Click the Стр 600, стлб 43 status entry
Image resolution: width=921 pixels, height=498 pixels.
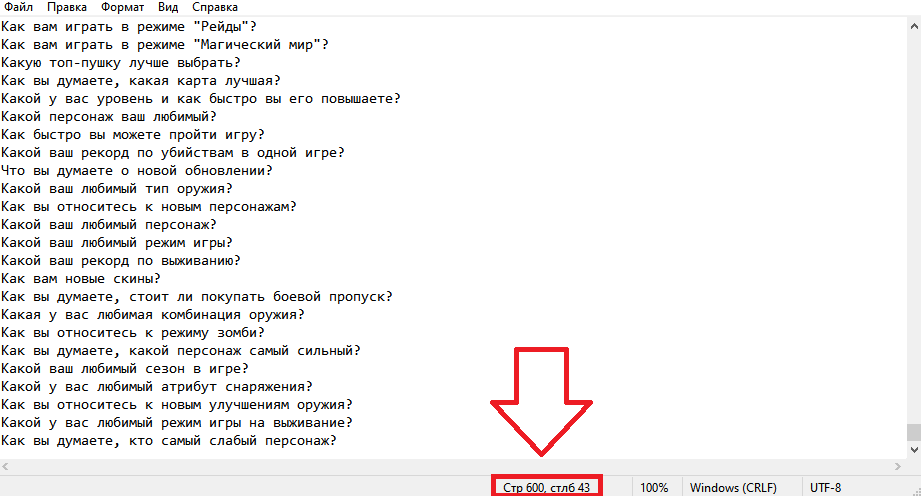tap(546, 487)
